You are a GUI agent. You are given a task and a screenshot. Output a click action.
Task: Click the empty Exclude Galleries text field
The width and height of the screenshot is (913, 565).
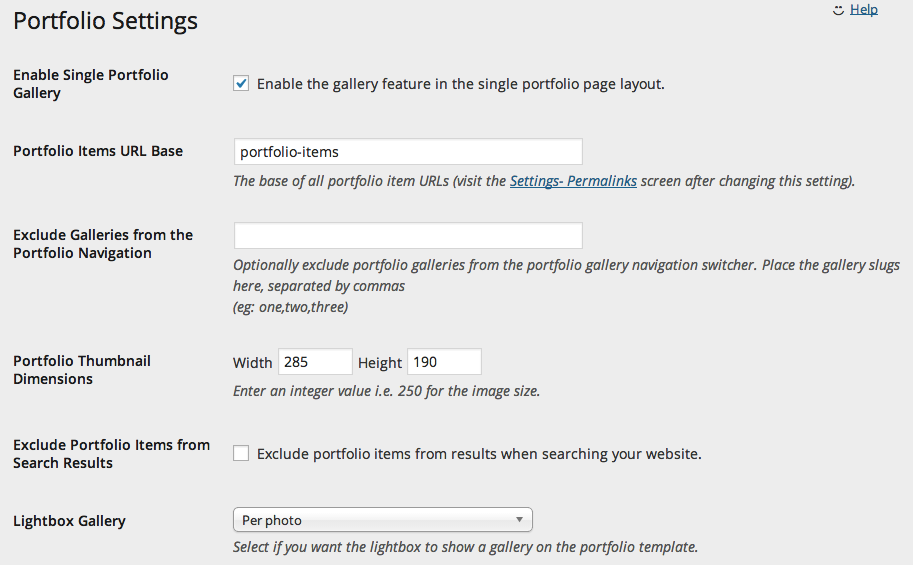click(408, 235)
